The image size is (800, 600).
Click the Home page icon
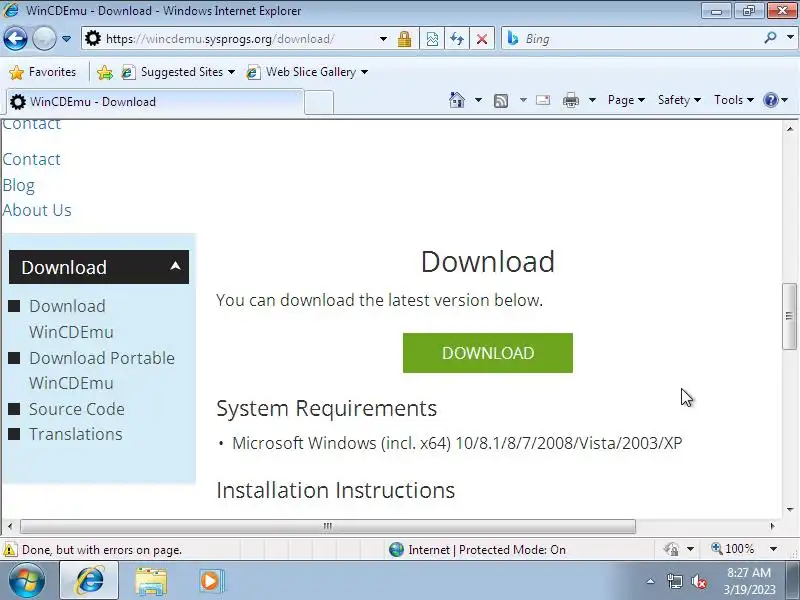(457, 100)
